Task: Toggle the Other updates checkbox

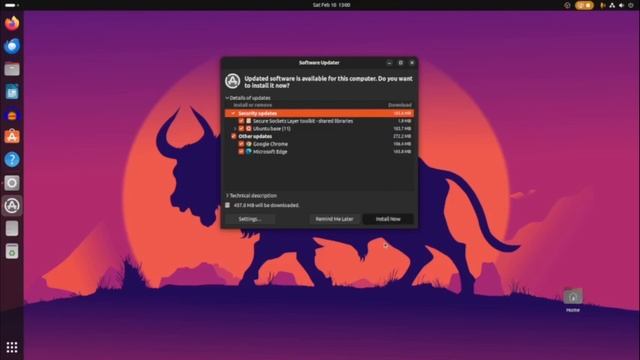Action: click(233, 136)
